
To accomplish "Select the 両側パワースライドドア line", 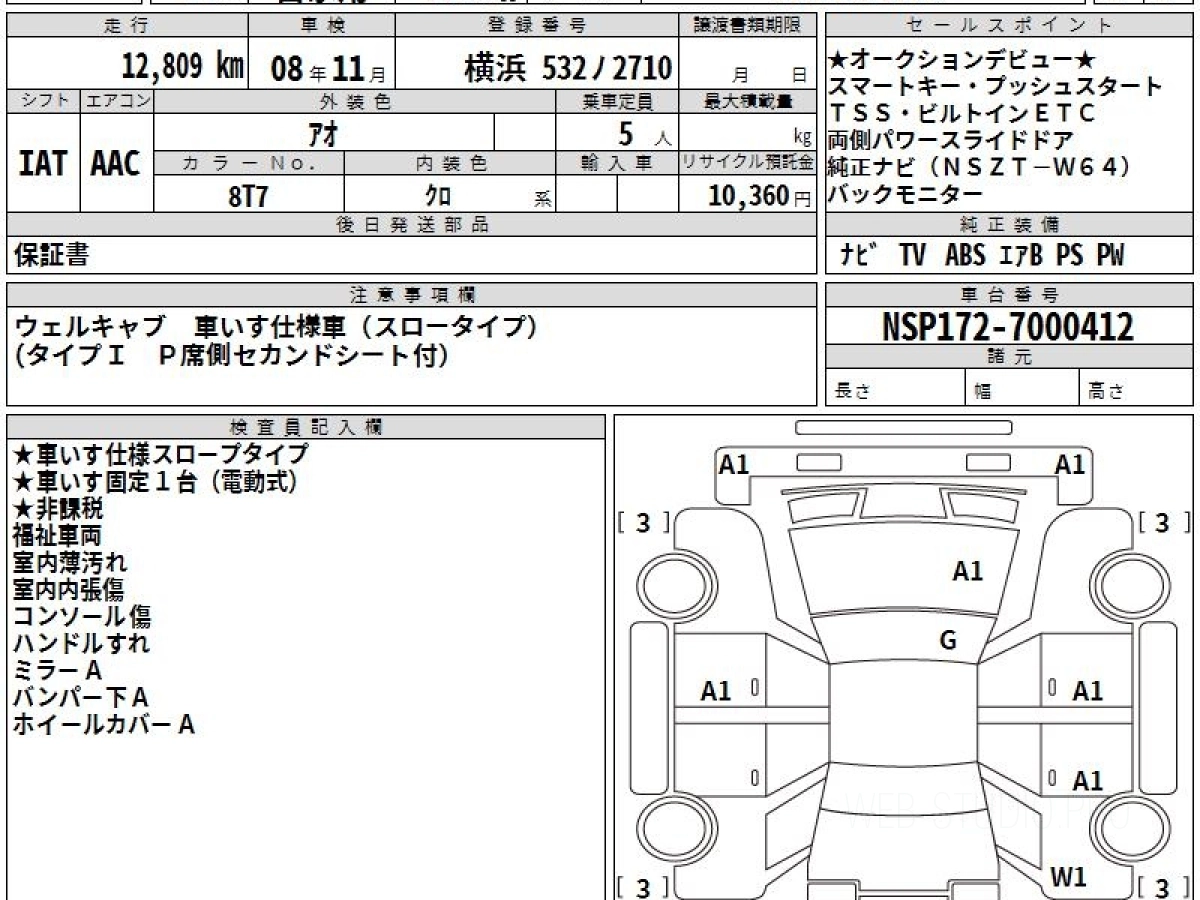I will [950, 140].
